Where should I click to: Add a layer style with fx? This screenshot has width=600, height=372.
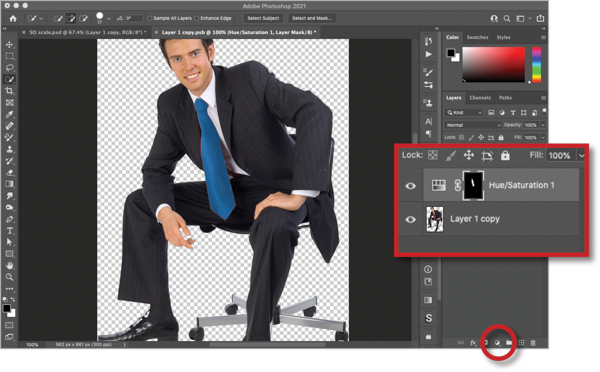[x=473, y=343]
